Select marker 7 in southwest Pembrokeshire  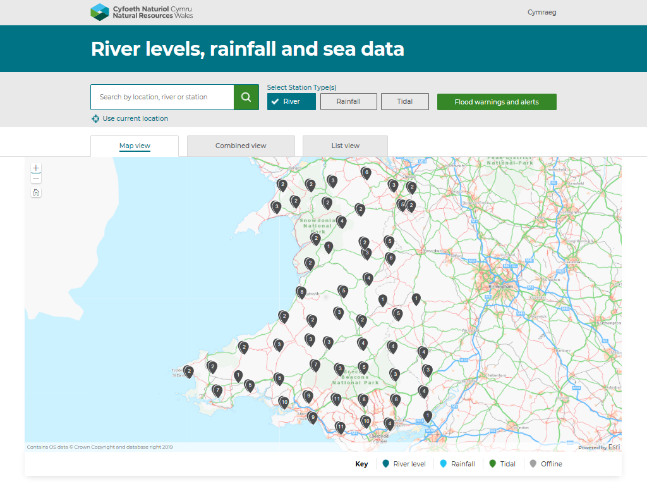pyautogui.click(x=217, y=390)
